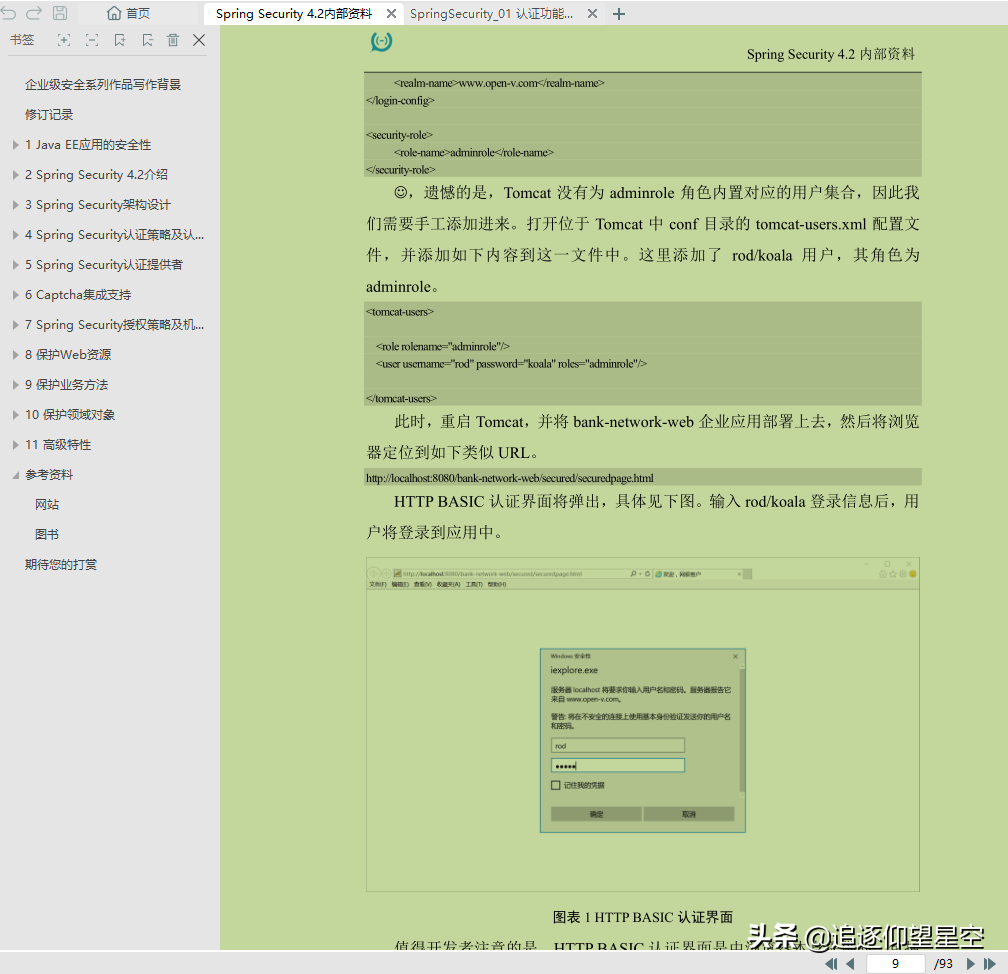This screenshot has width=1008, height=974.
Task: Open bookmark 修订记录
Action: 50,114
